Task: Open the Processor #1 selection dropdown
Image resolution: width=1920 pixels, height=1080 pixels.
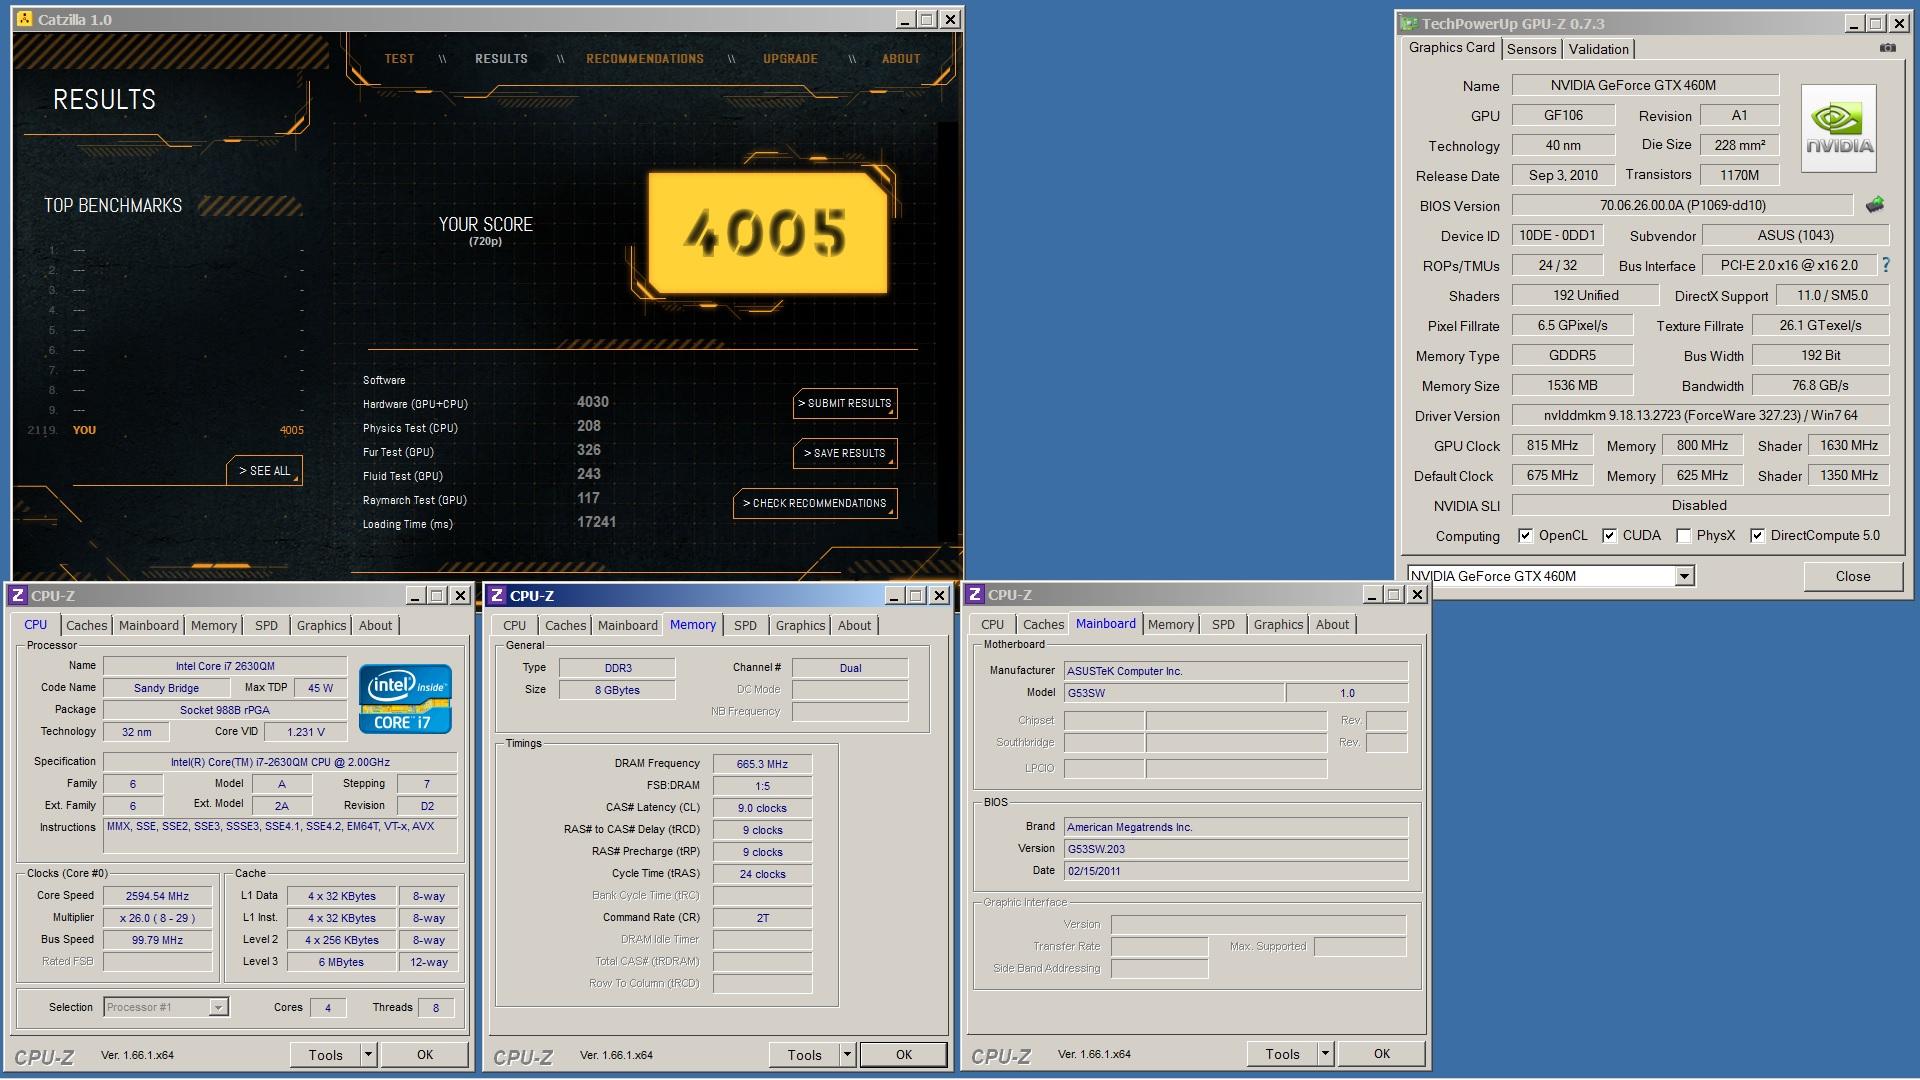Action: pyautogui.click(x=218, y=1007)
